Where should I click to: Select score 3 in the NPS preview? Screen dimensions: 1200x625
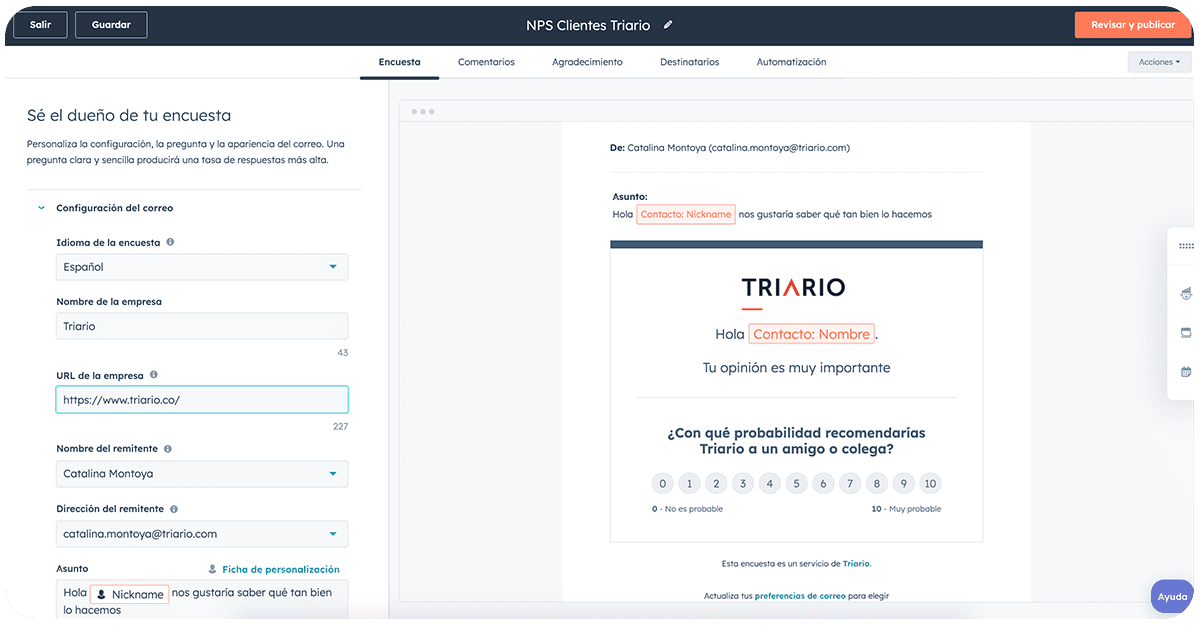click(x=743, y=484)
